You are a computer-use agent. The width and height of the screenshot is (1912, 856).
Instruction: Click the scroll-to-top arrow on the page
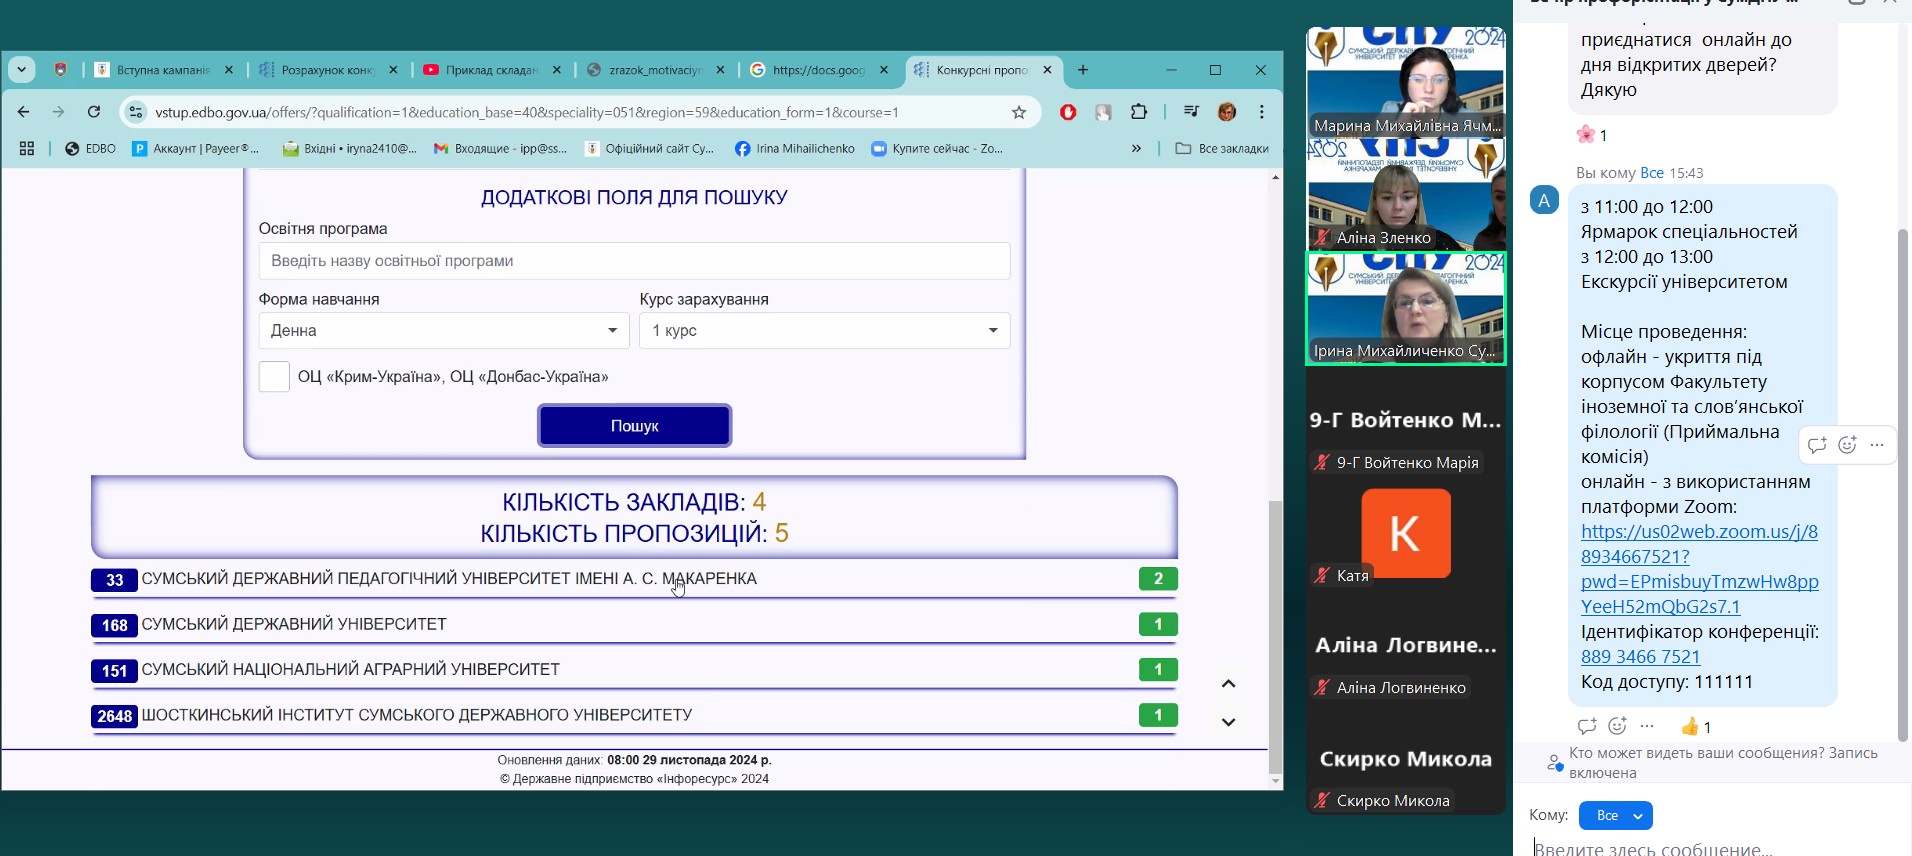1229,684
